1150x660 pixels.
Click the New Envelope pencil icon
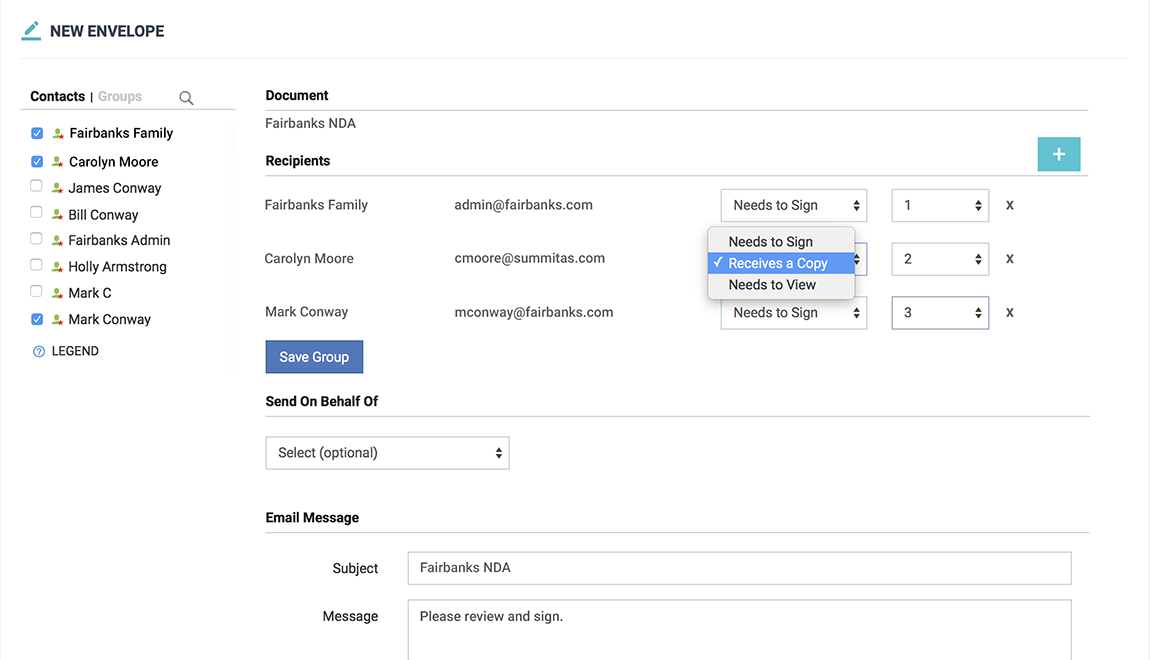click(x=31, y=31)
